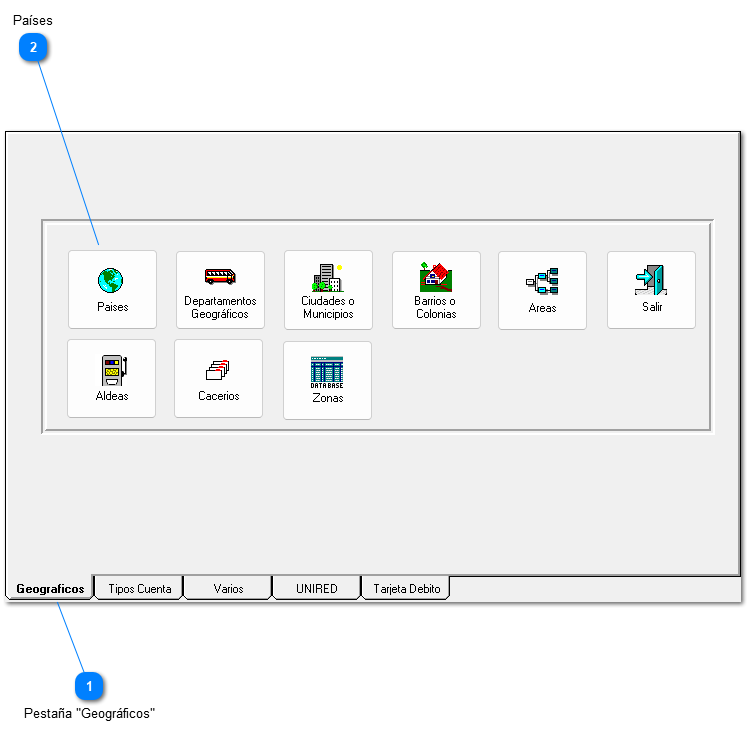750x737 pixels.
Task: Select the Varios tab
Action: pos(228,589)
